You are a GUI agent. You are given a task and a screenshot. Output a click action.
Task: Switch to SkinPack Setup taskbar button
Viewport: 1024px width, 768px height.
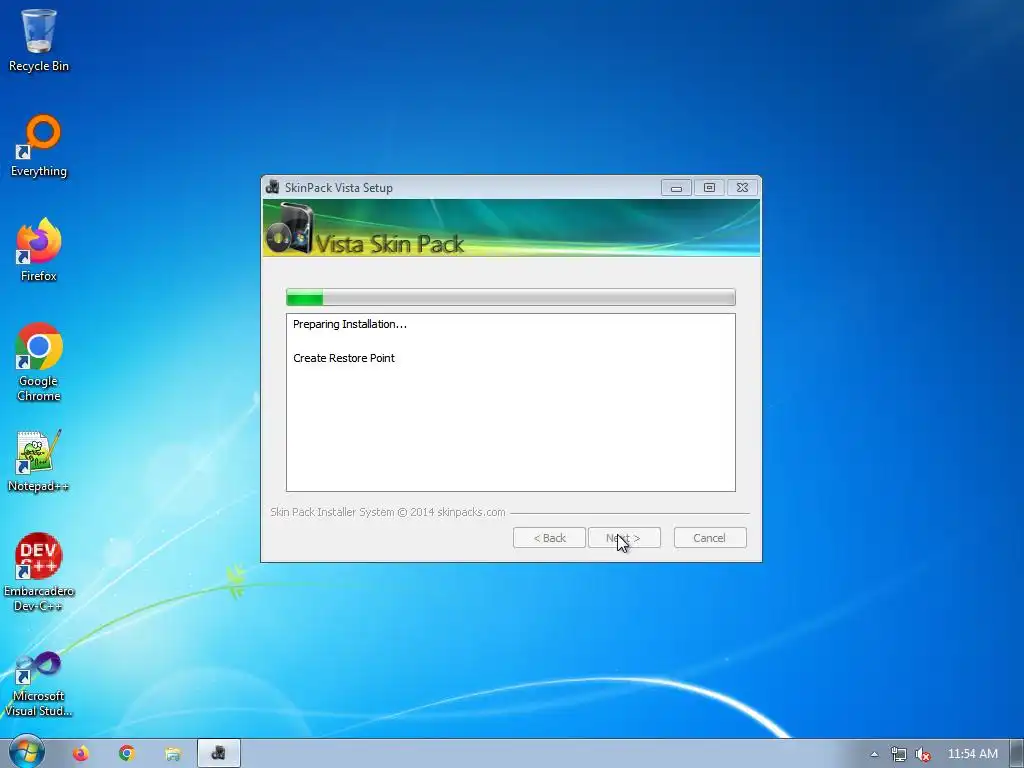coord(219,753)
